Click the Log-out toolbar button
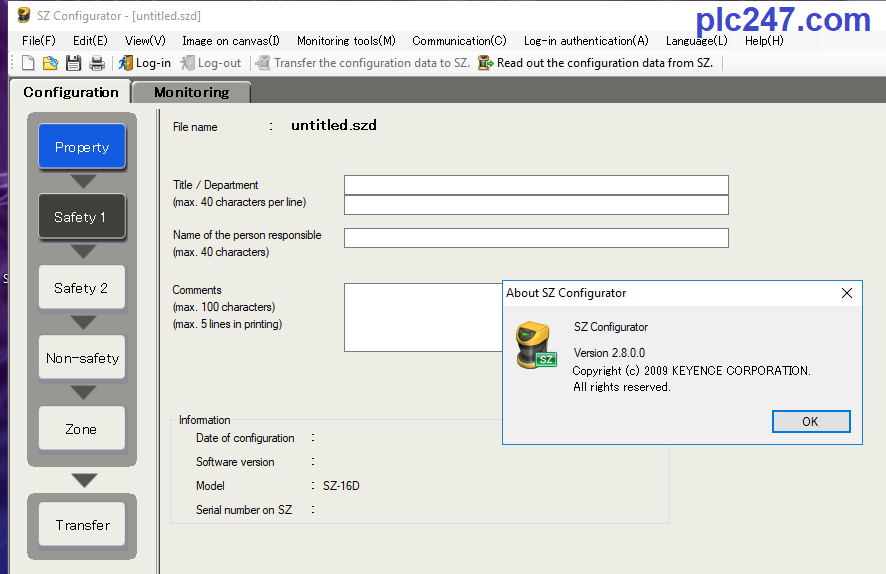The width and height of the screenshot is (886, 574). pyautogui.click(x=211, y=63)
